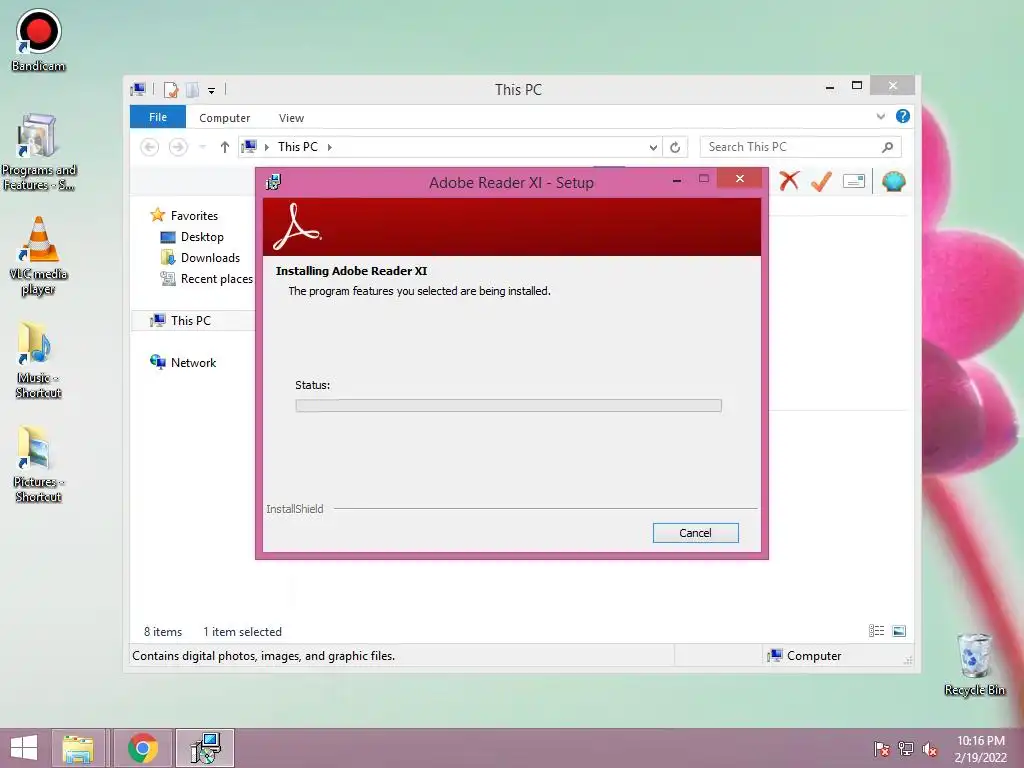Screen dimensions: 1024x768
Task: Close the Adobe Reader XI Setup window
Action: 739,178
